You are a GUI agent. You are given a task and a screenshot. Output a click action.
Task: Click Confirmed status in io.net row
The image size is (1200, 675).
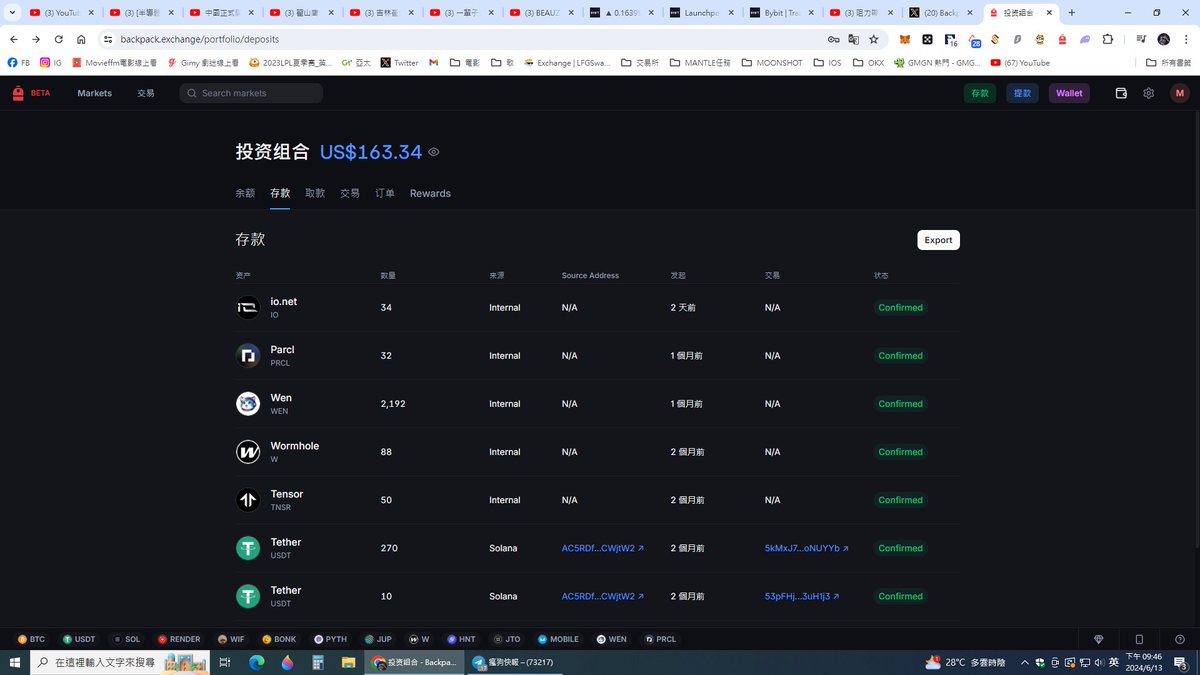click(x=900, y=308)
